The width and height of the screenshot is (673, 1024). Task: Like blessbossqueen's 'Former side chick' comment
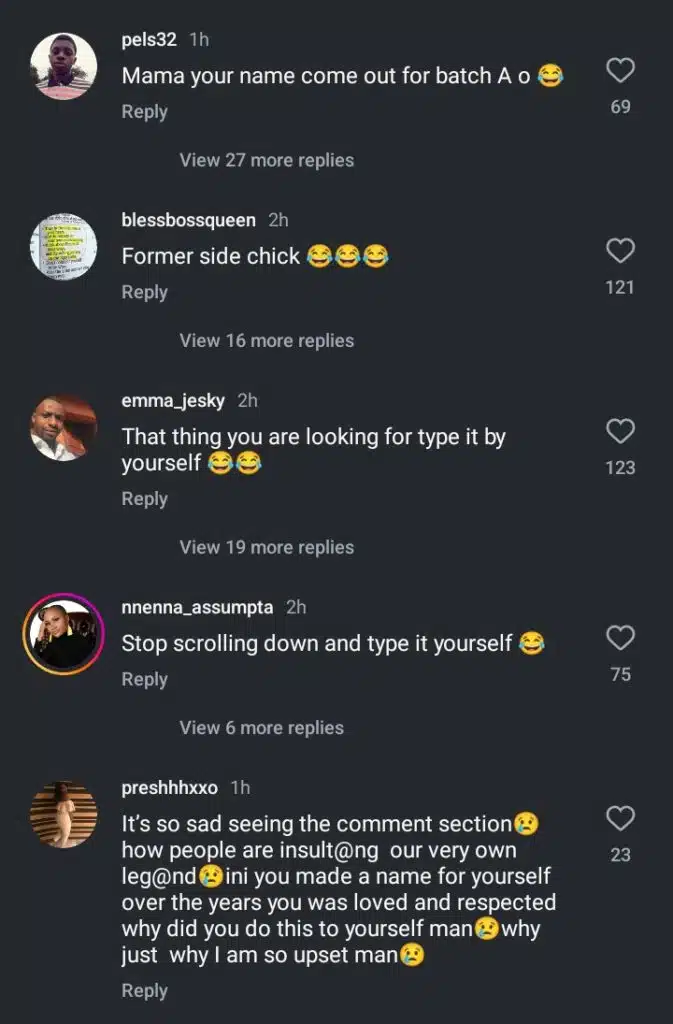click(621, 250)
